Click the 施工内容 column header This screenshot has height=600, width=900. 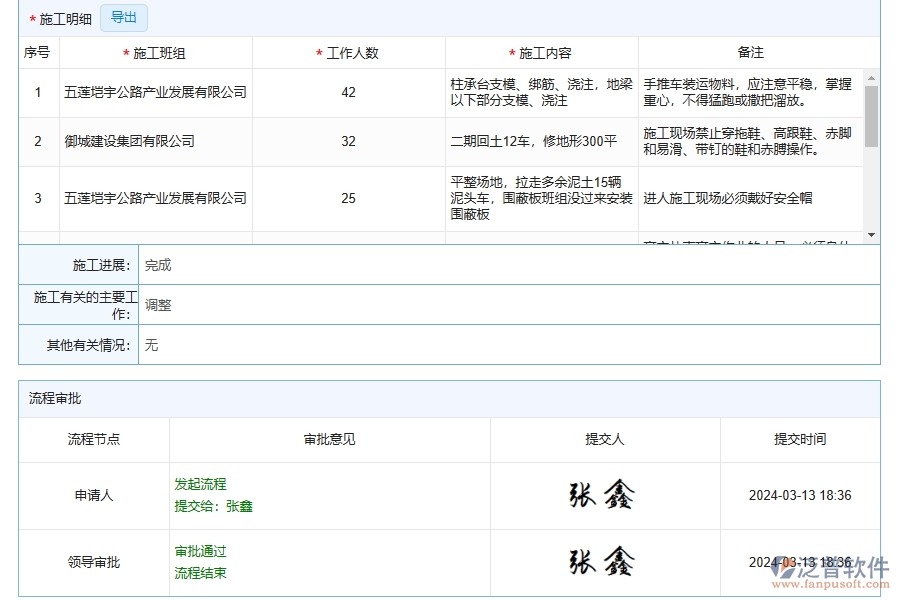pos(543,53)
